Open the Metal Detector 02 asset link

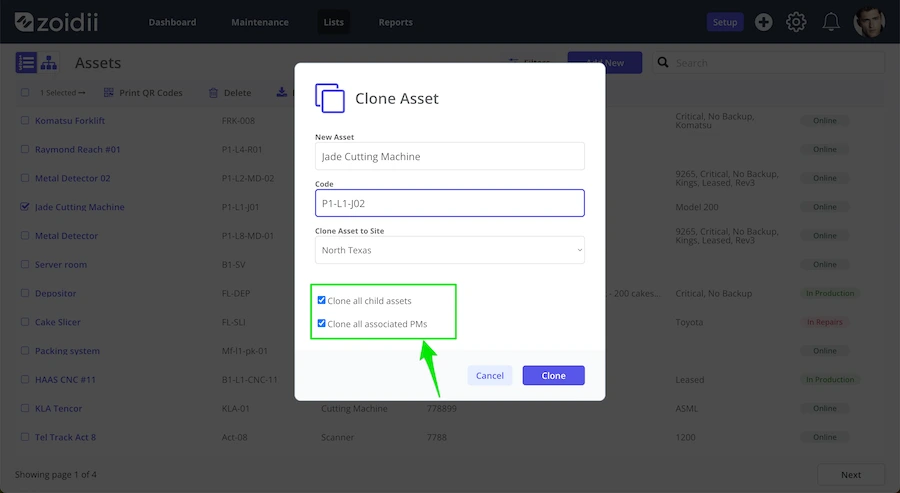tap(72, 178)
